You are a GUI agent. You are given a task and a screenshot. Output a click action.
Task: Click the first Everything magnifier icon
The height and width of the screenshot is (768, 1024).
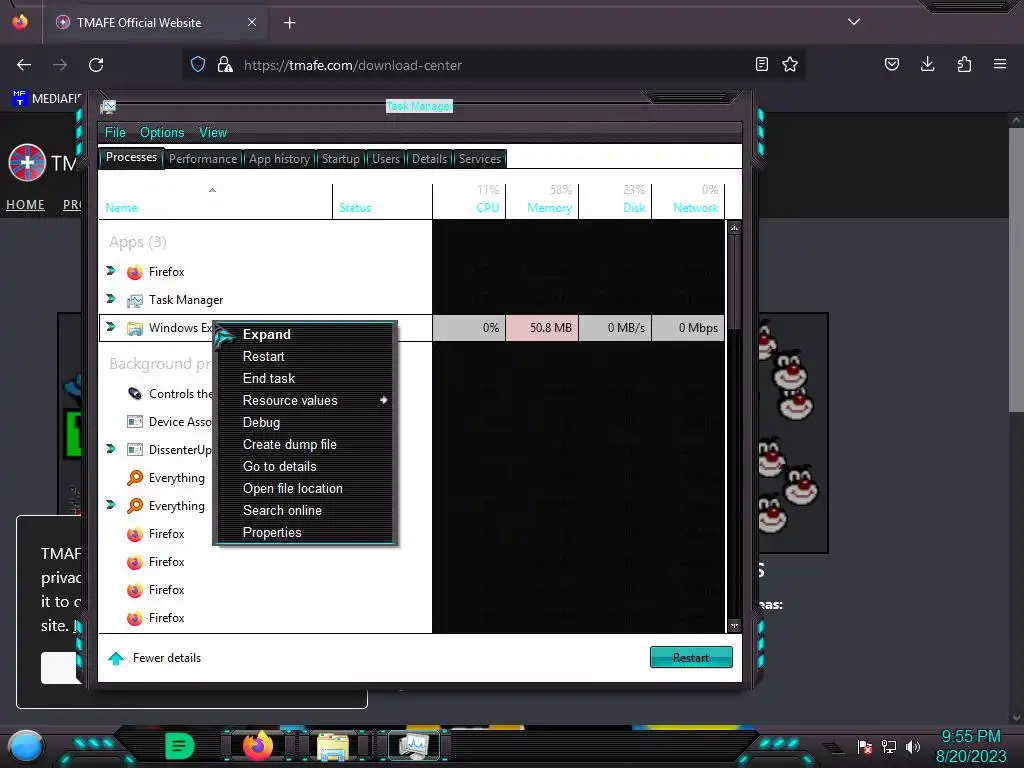click(135, 478)
